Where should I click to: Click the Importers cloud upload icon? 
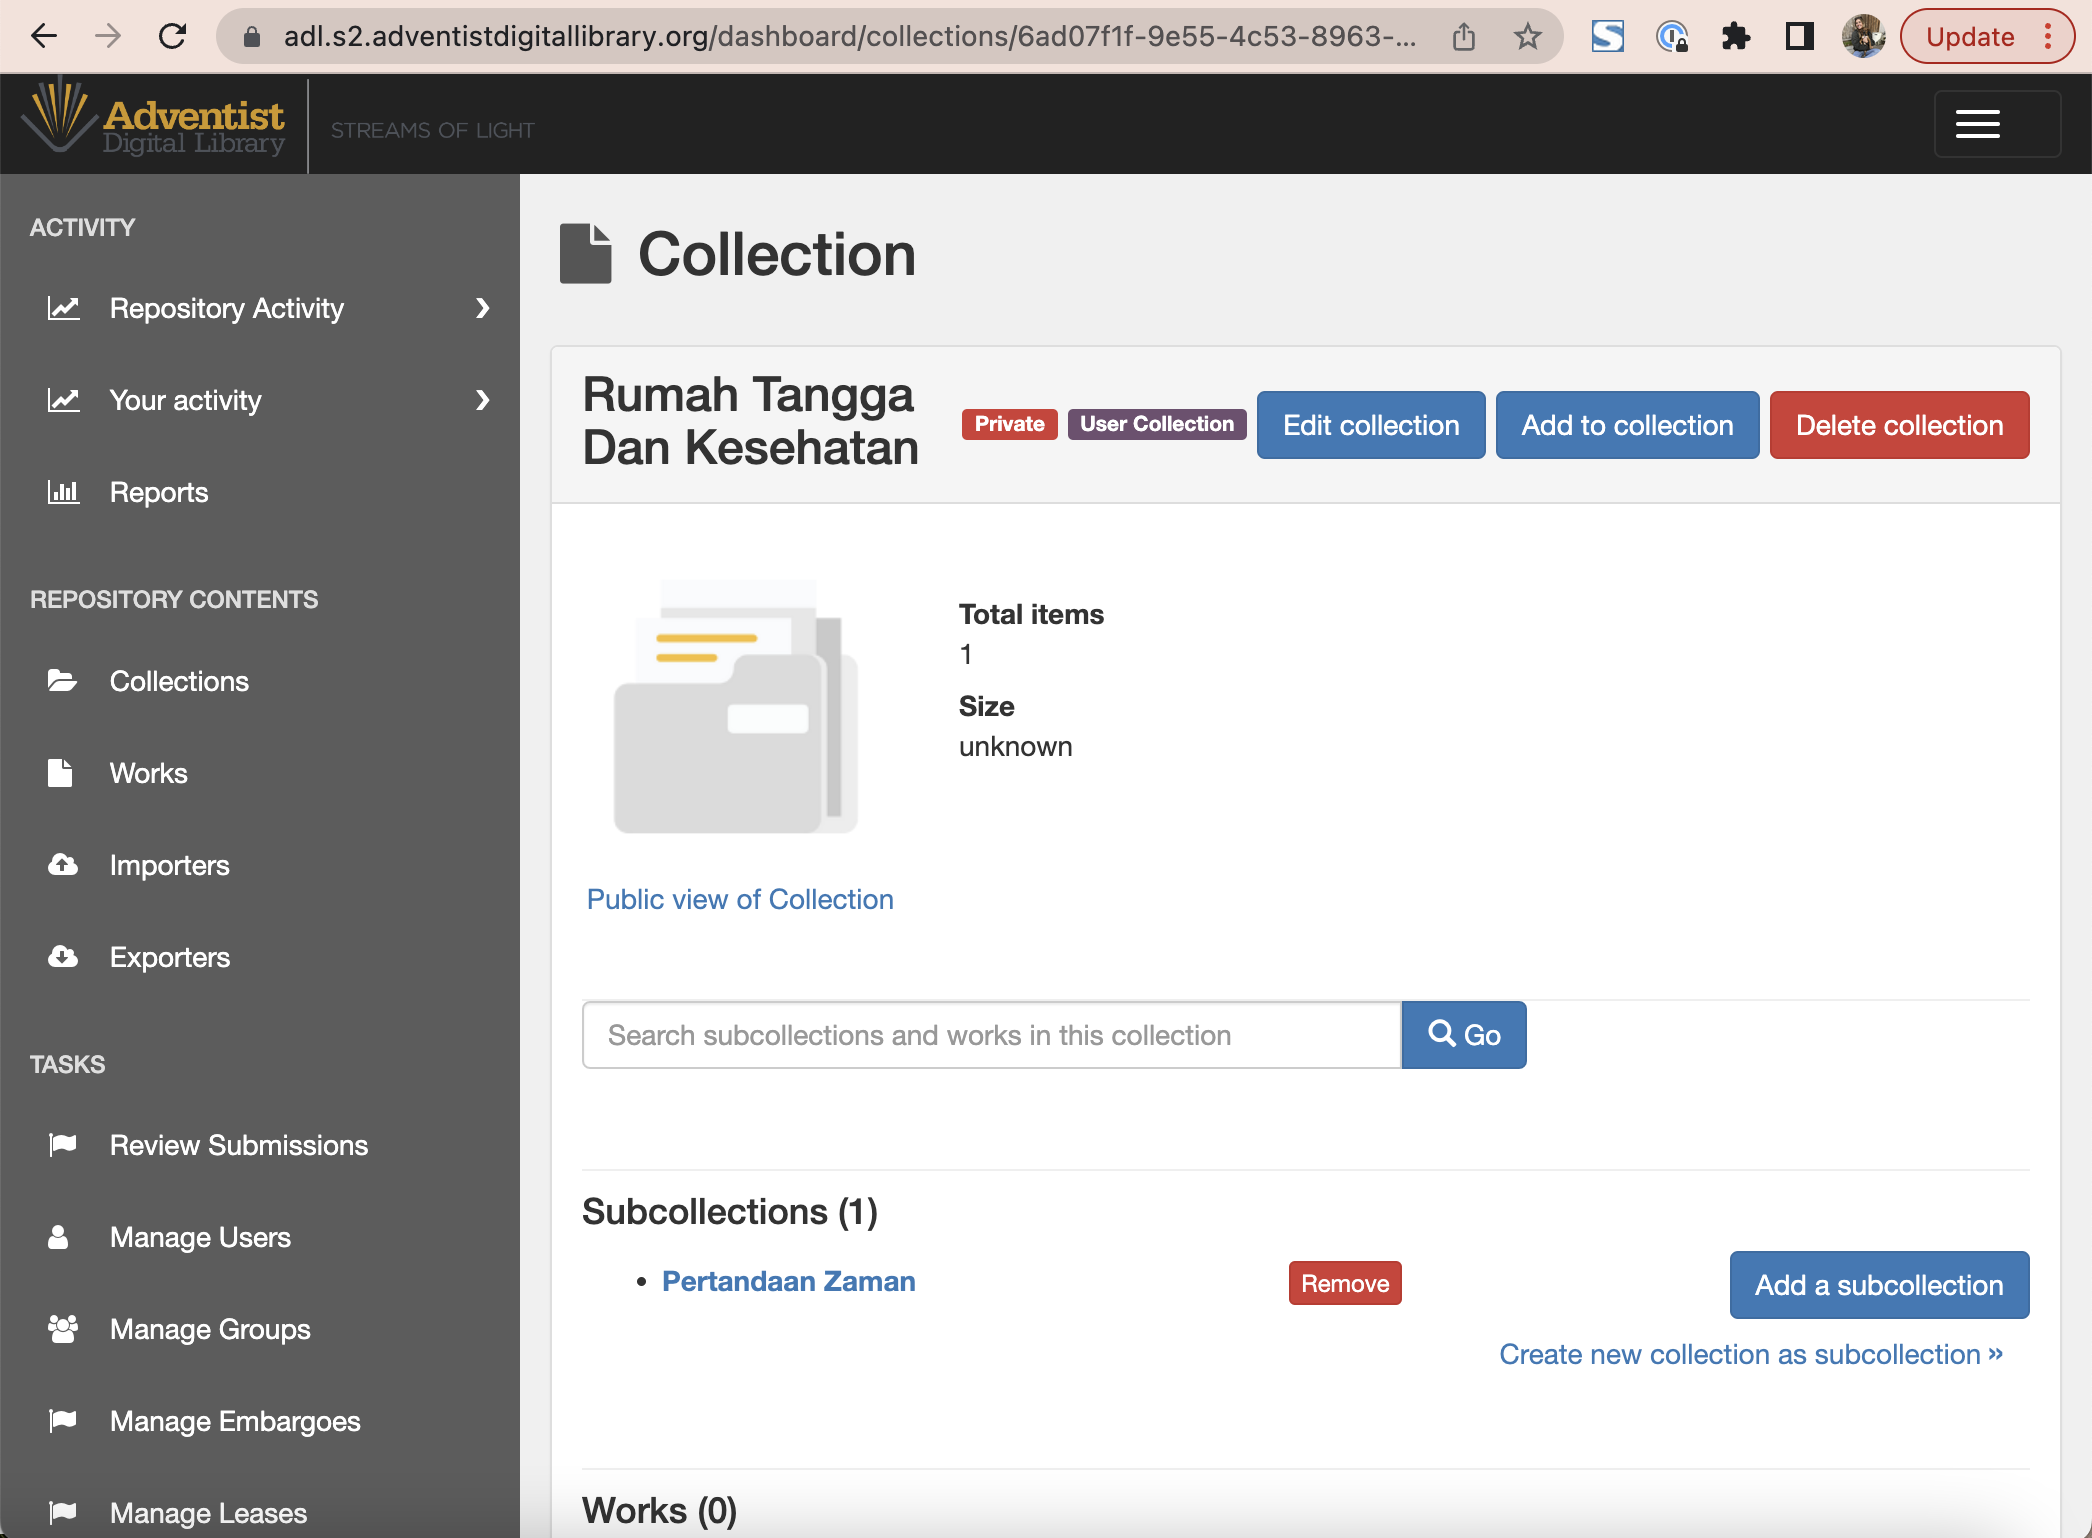[62, 864]
